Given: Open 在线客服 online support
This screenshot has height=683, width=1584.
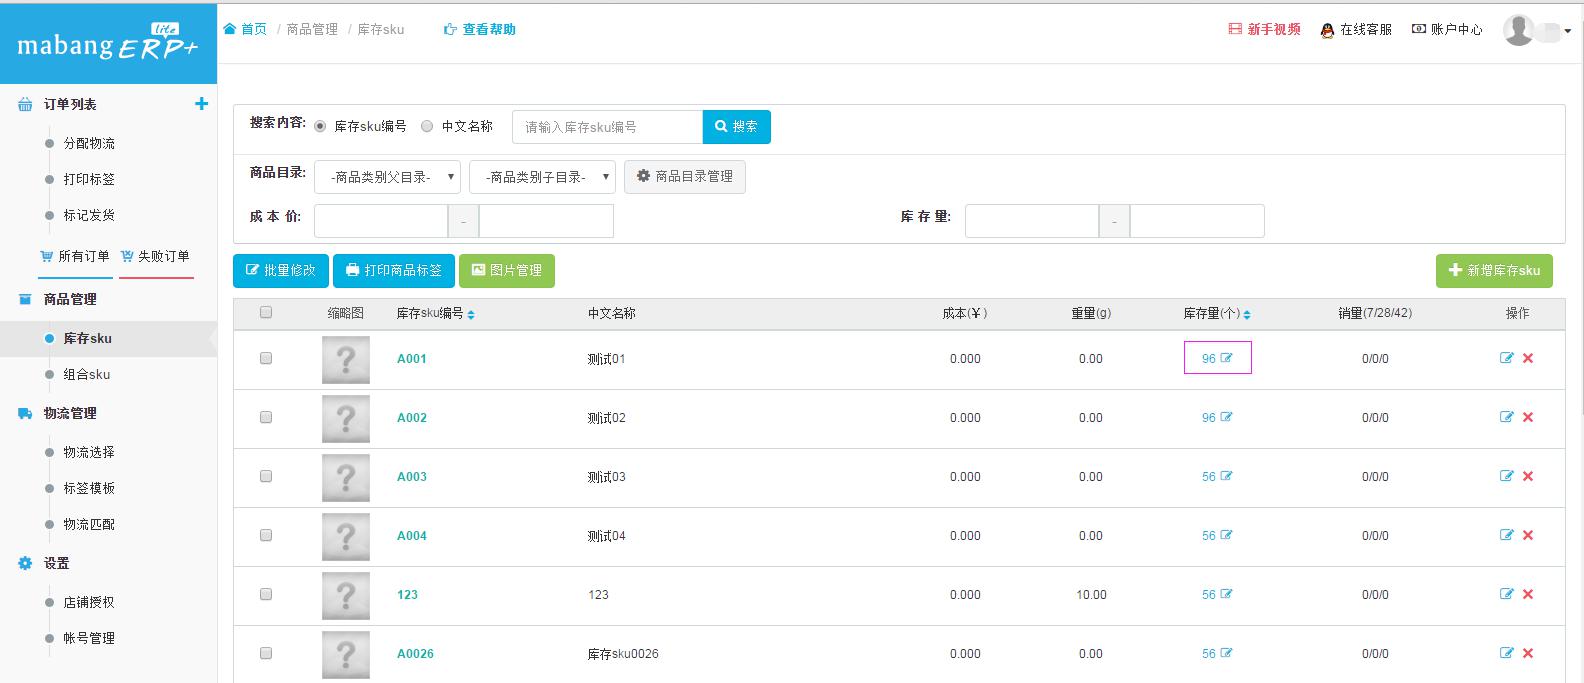Looking at the screenshot, I should coord(1356,30).
